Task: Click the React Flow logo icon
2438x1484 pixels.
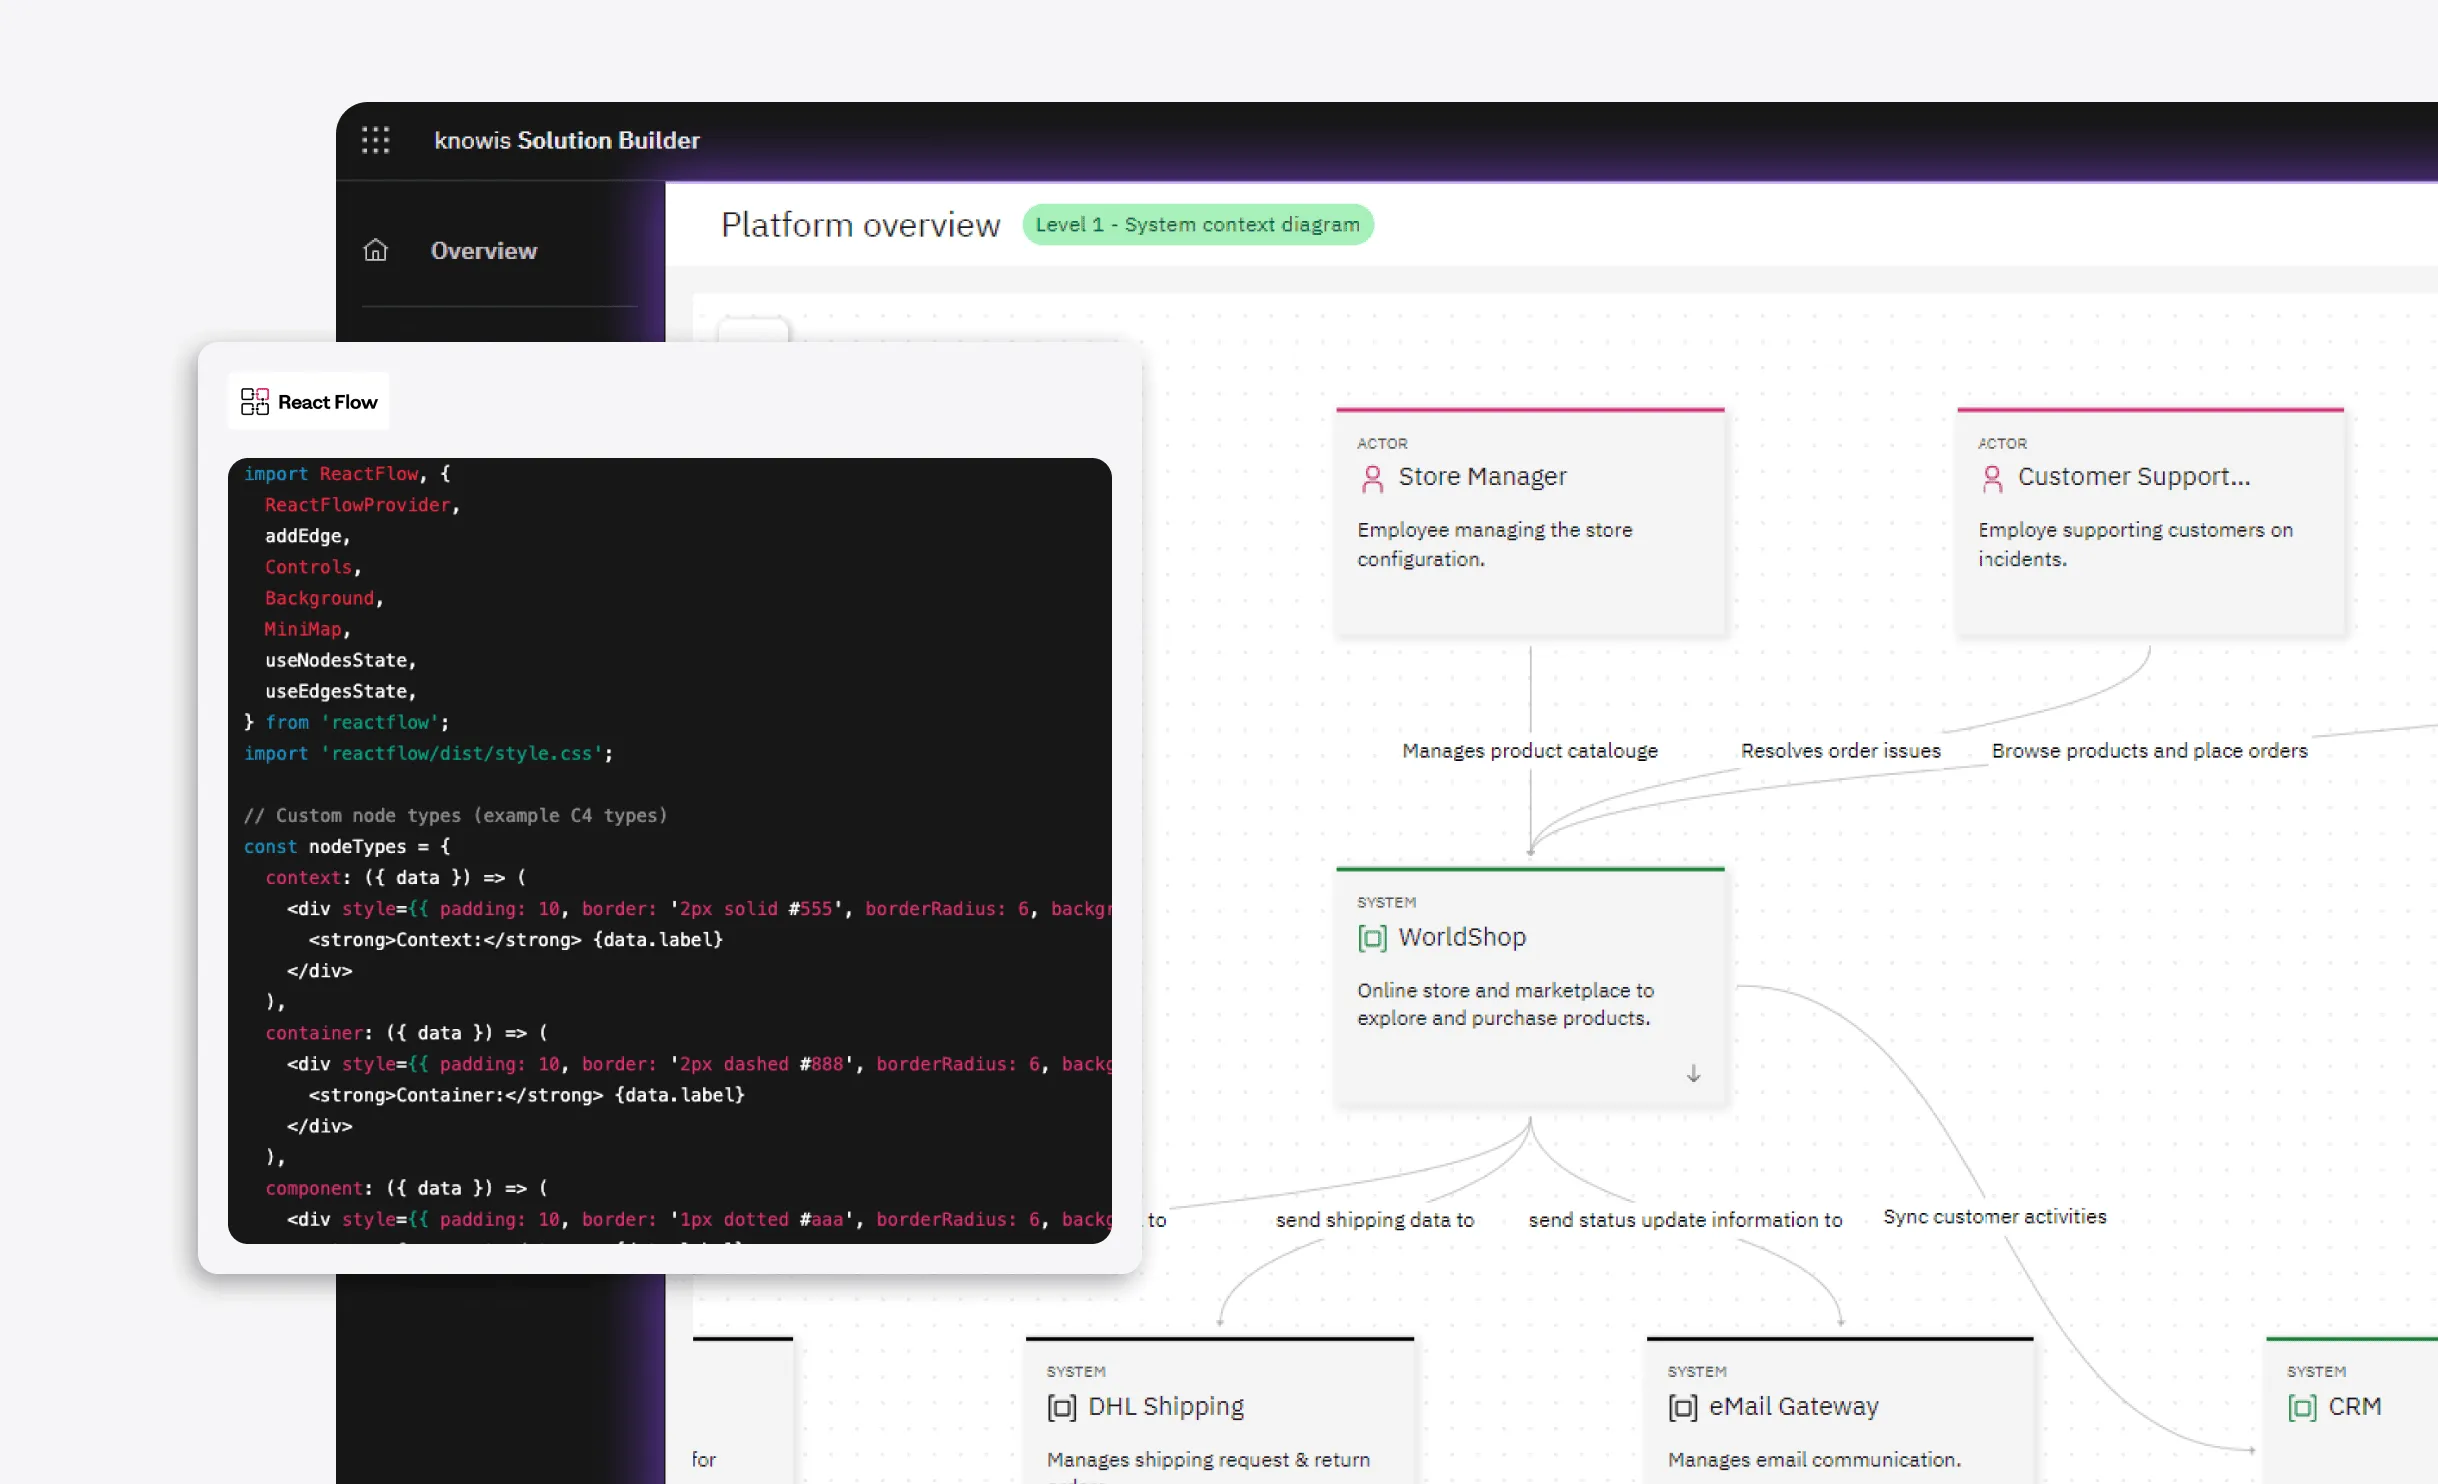Action: click(255, 402)
